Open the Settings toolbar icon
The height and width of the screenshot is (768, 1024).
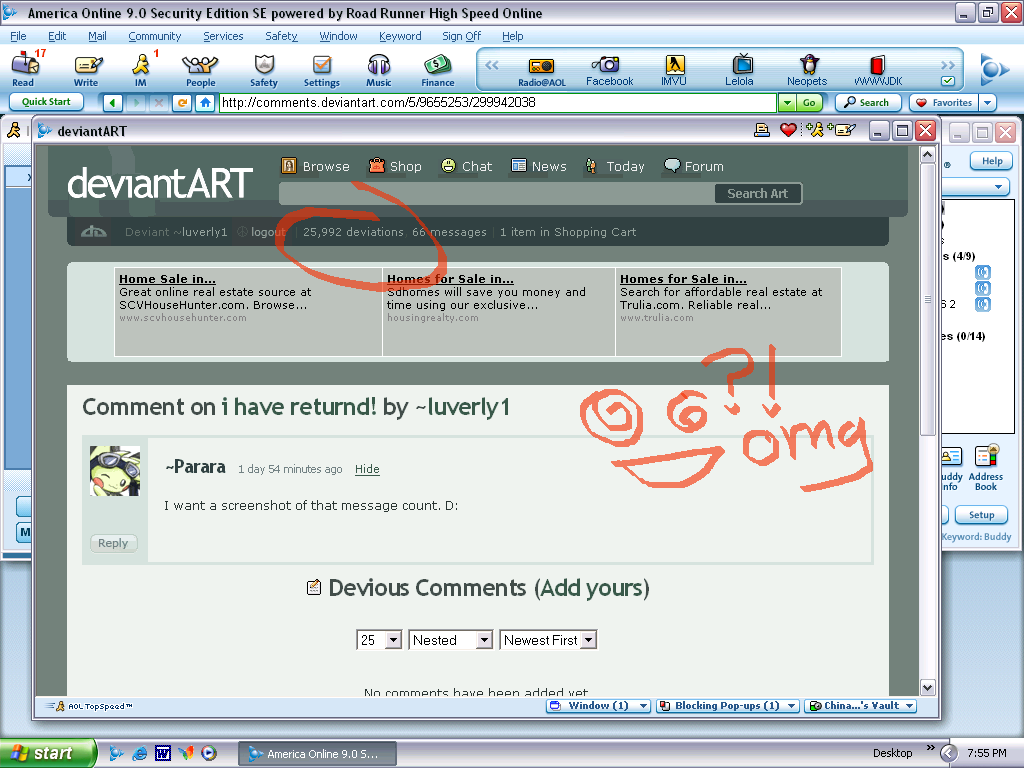(x=321, y=69)
